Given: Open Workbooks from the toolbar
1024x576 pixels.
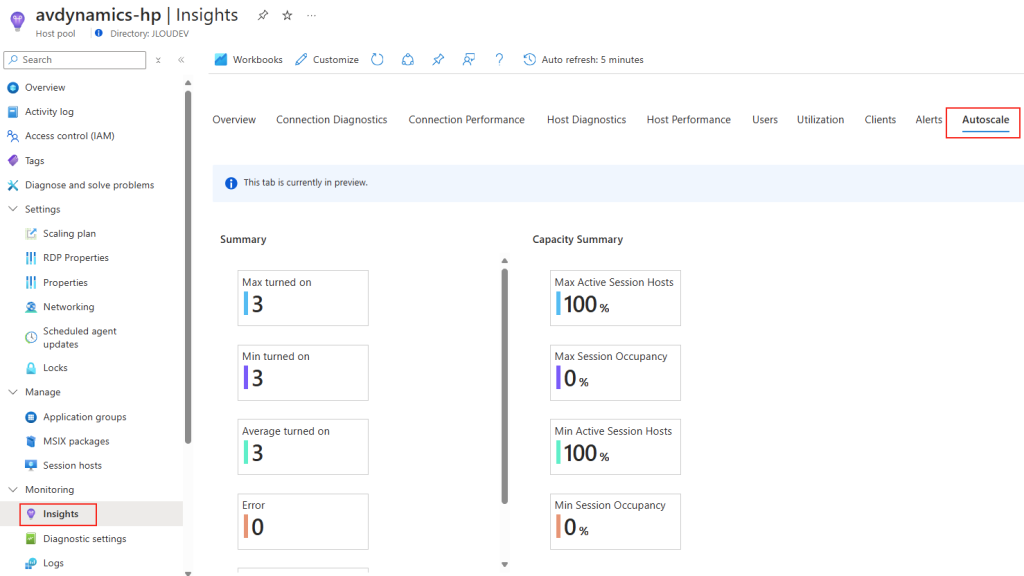Looking at the screenshot, I should pyautogui.click(x=249, y=59).
